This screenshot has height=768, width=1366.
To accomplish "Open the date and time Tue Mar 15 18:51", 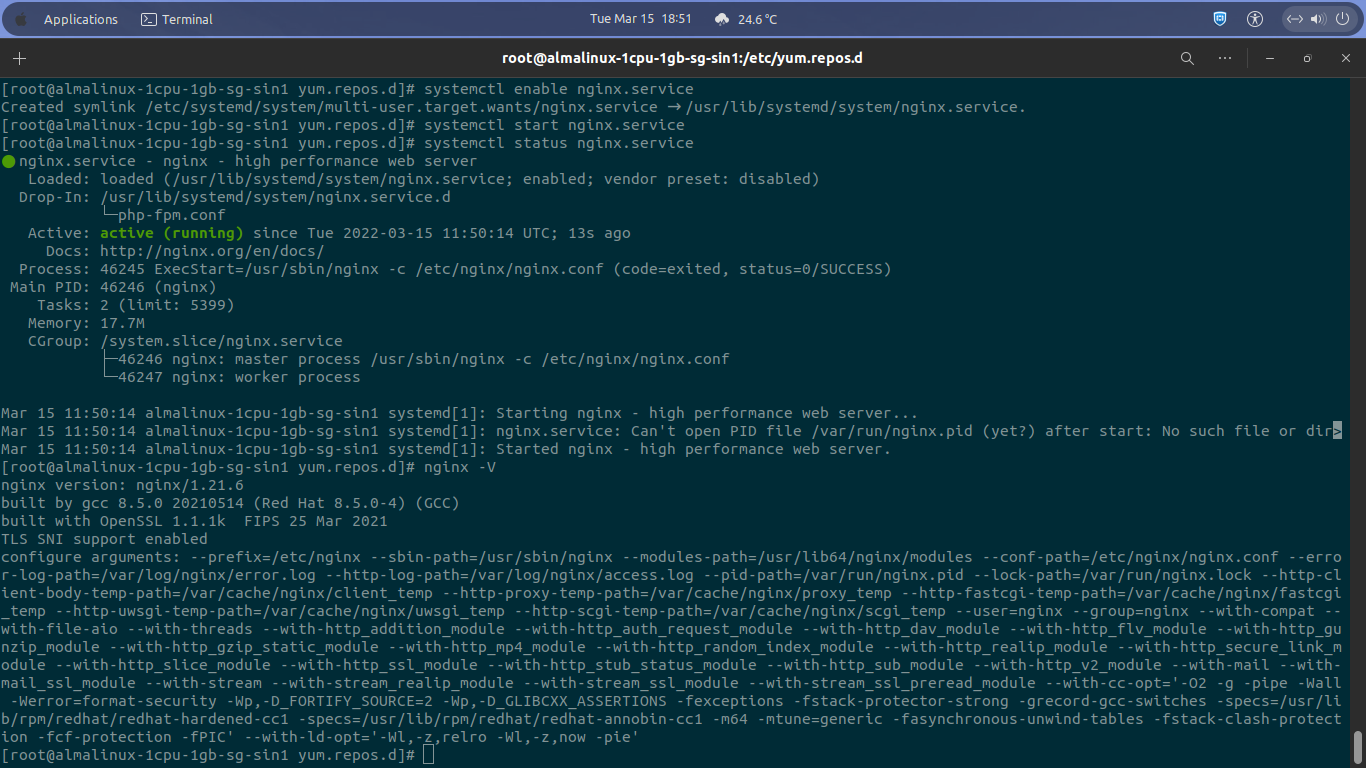I will pos(641,19).
